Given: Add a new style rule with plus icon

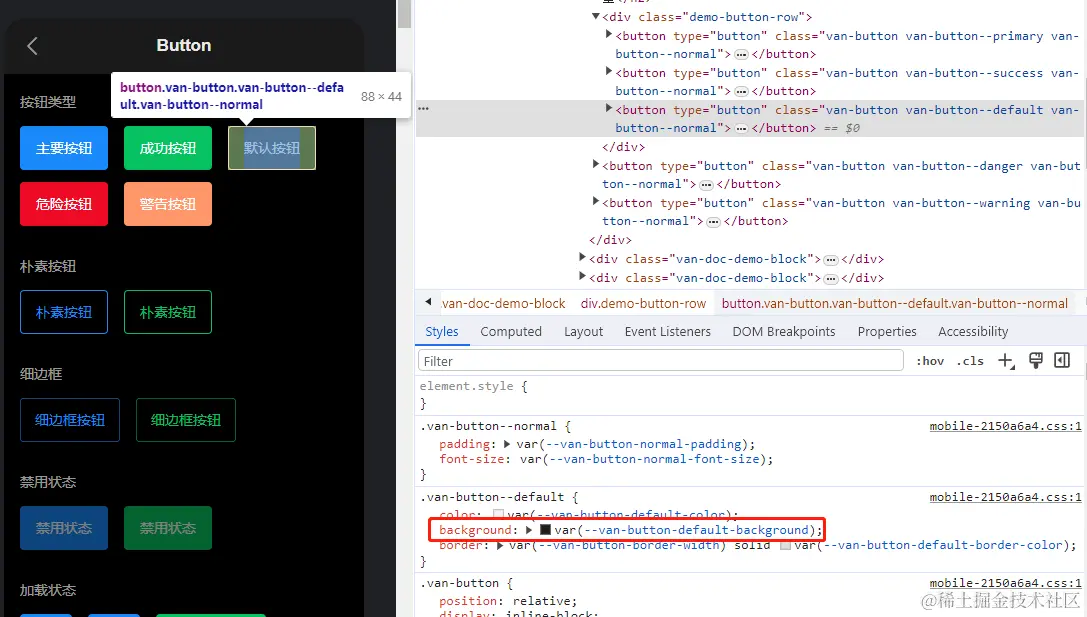Looking at the screenshot, I should coord(1006,360).
